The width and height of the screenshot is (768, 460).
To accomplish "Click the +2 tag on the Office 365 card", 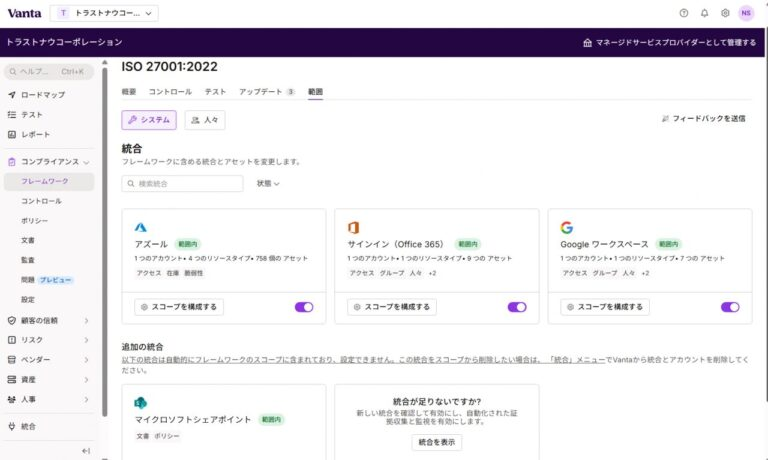I will pos(432,273).
